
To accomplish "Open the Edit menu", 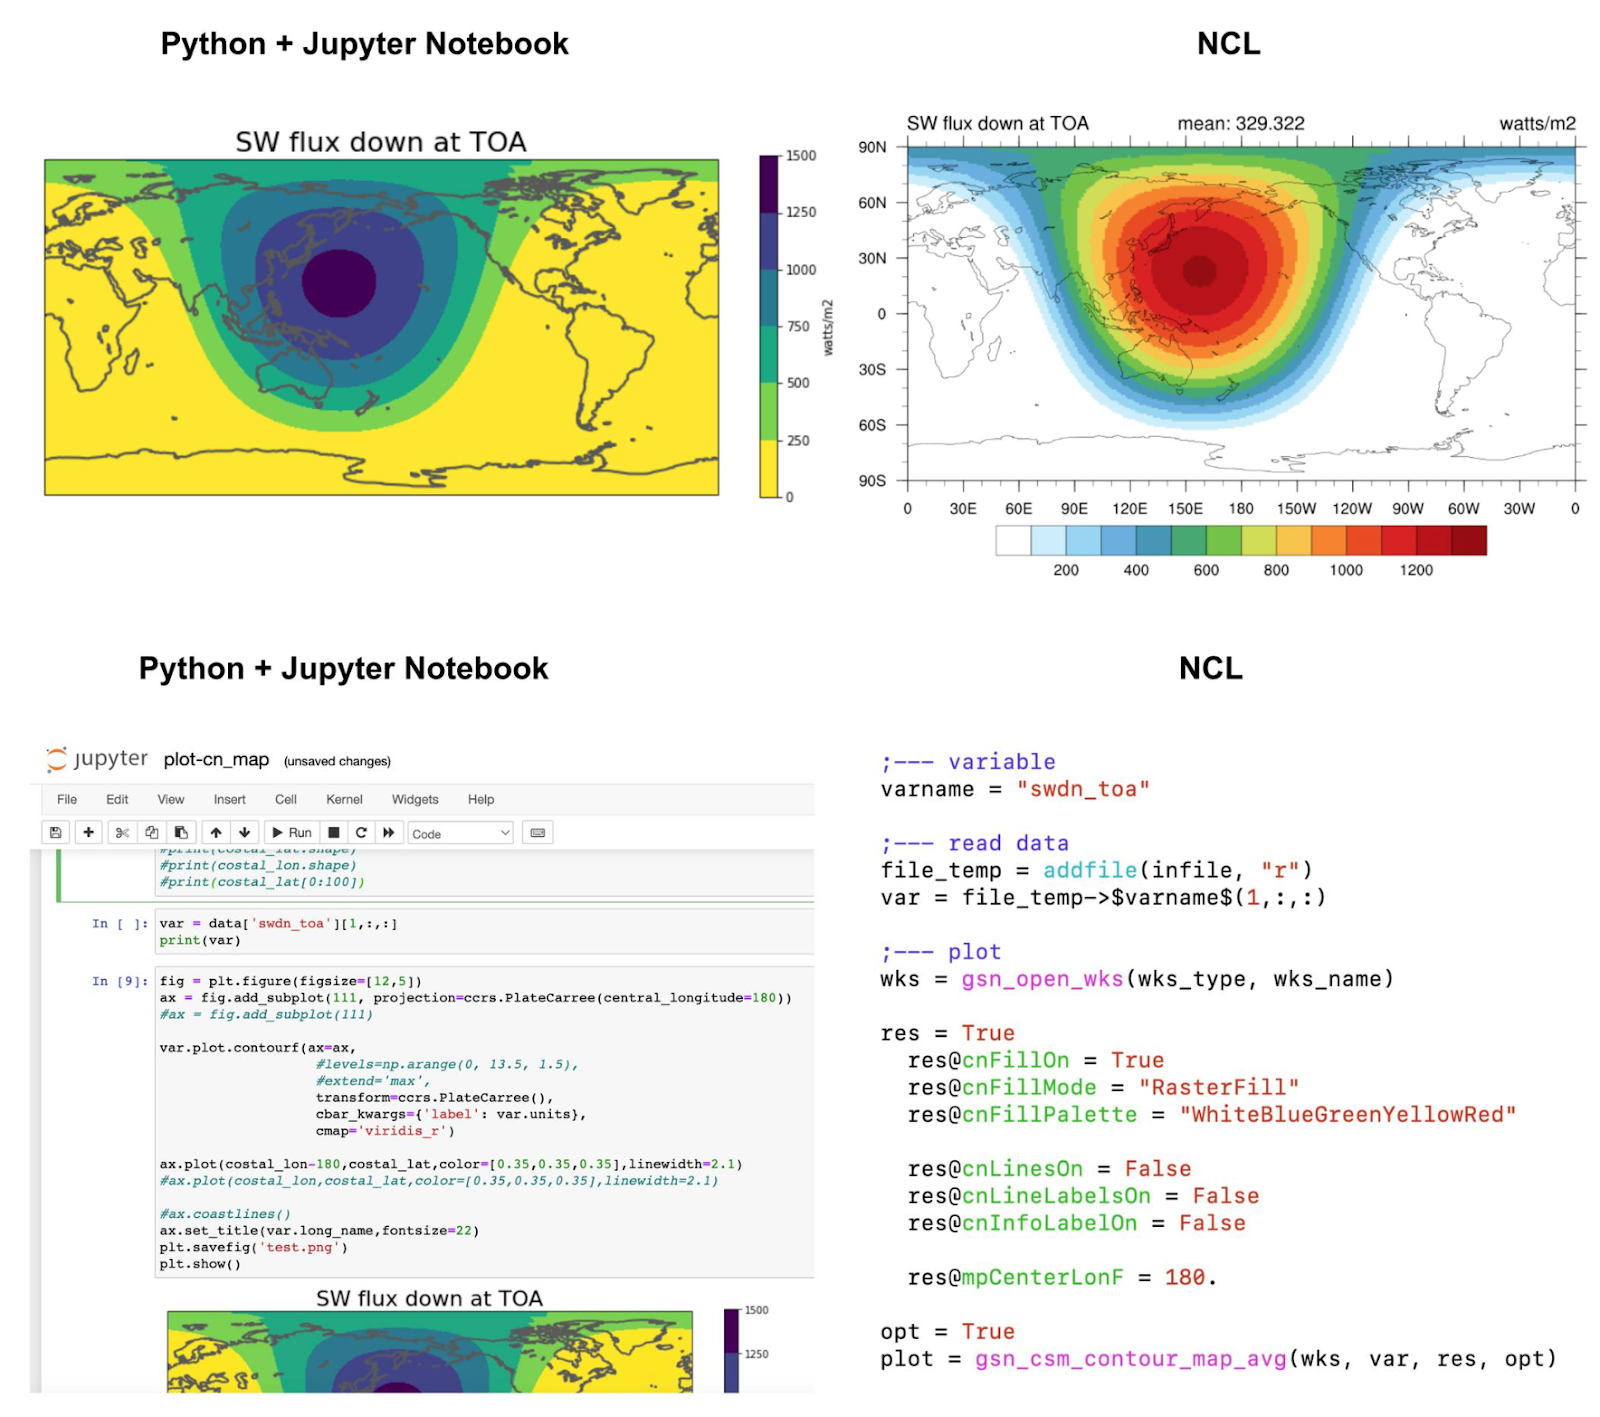I will point(117,799).
